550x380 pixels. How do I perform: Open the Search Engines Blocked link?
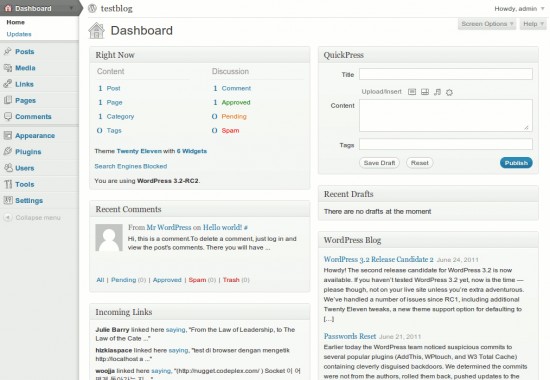[x=130, y=166]
